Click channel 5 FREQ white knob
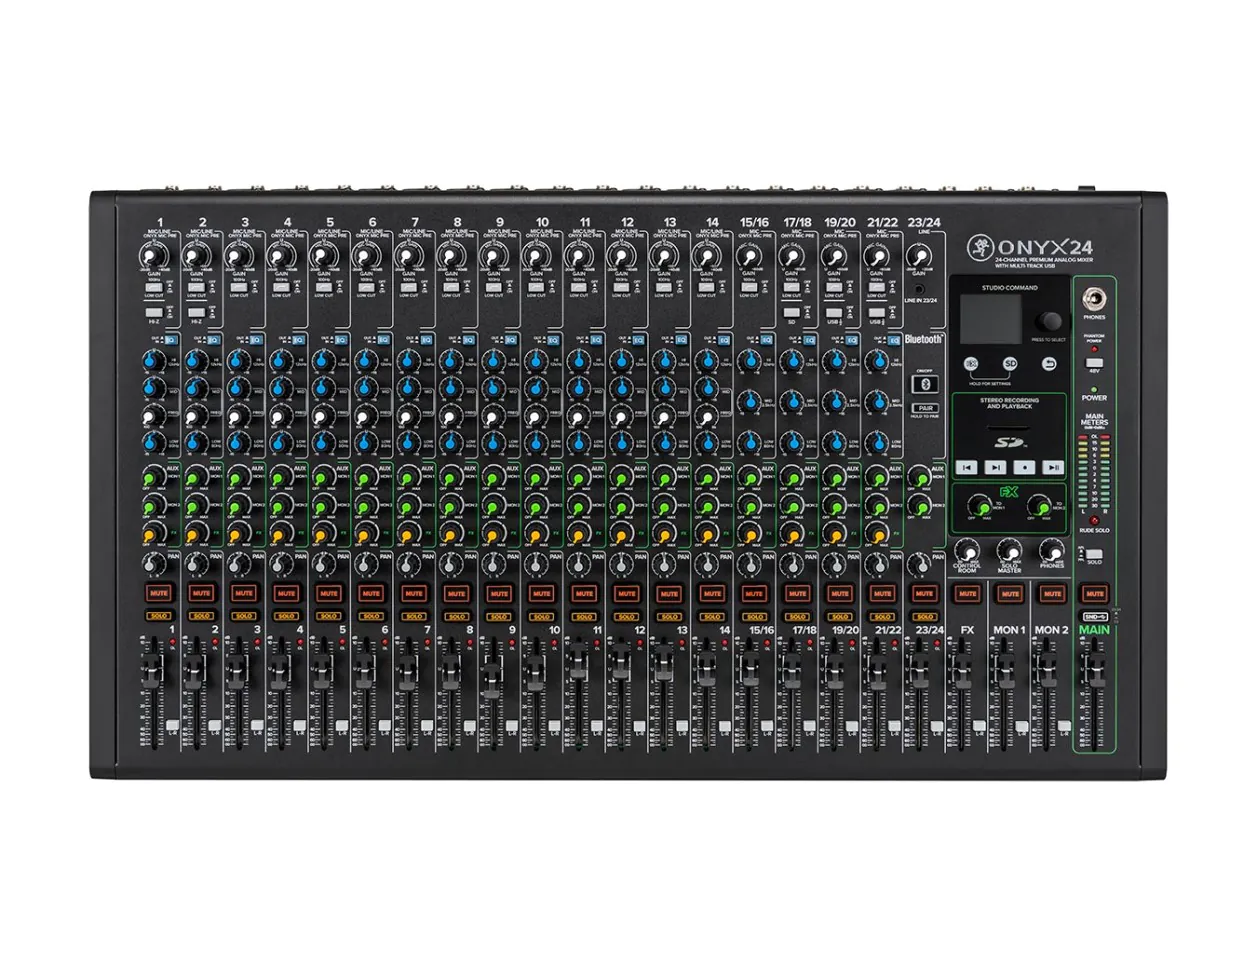The image size is (1257, 966). click(323, 414)
